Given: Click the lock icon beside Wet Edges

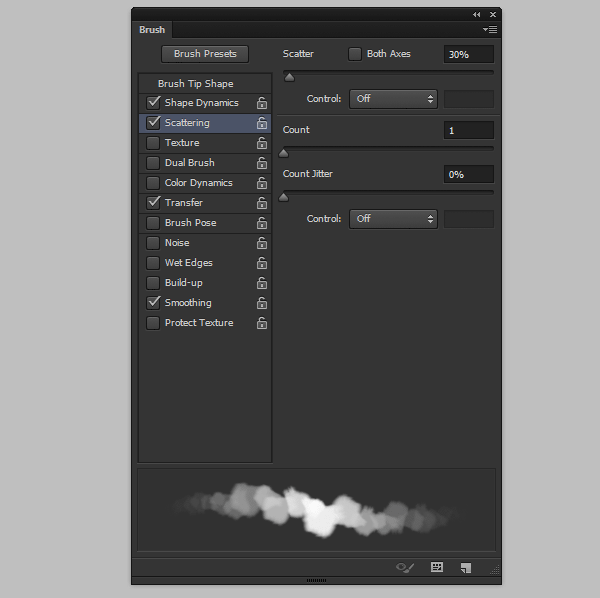Looking at the screenshot, I should click(262, 263).
